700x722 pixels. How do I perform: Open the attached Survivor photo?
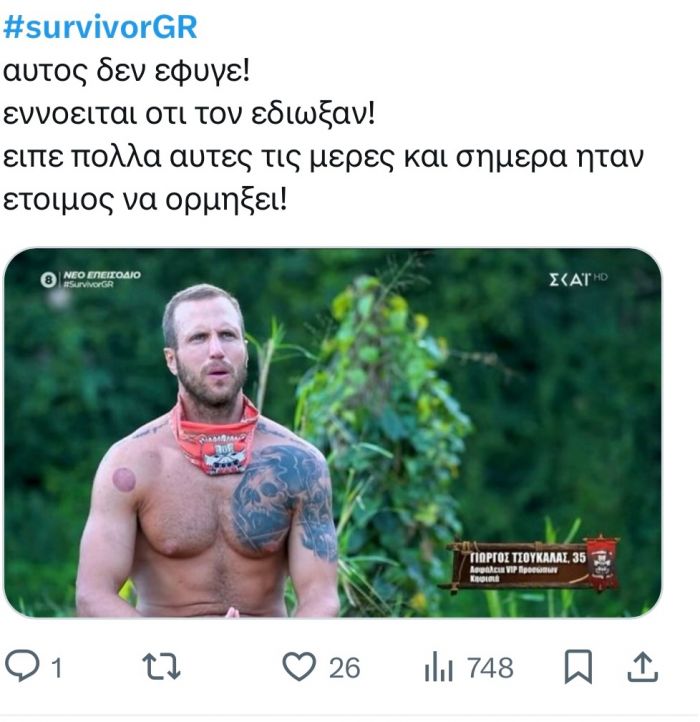click(332, 432)
